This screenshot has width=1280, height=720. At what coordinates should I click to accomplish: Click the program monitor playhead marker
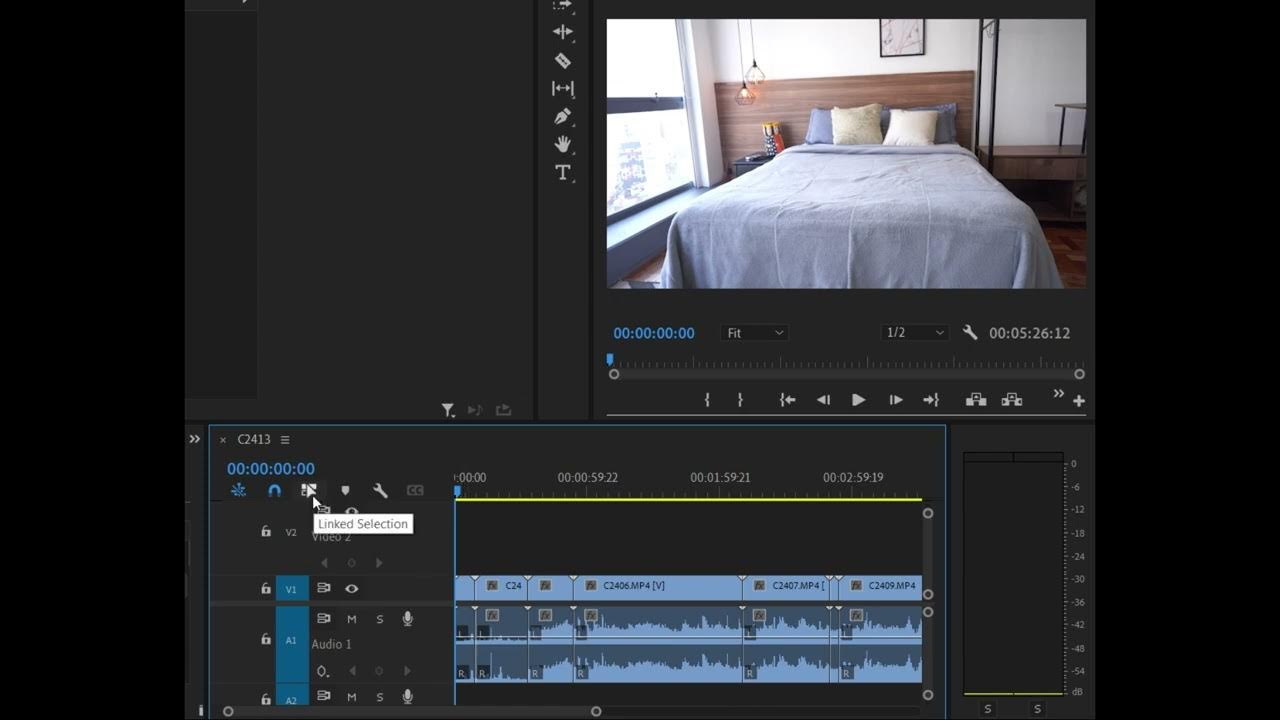pos(610,359)
